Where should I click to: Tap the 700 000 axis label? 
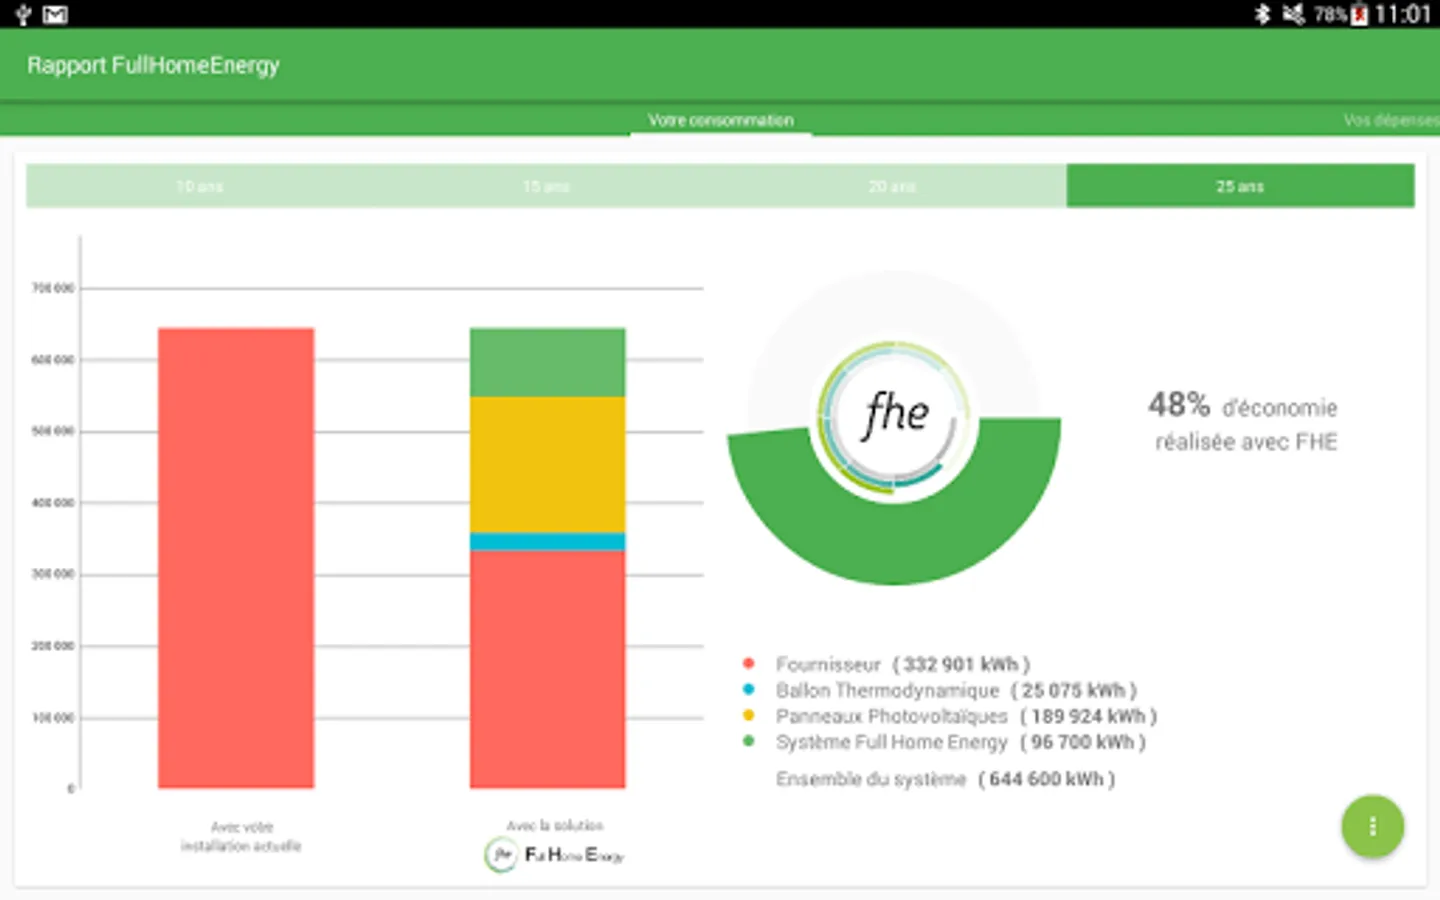pyautogui.click(x=53, y=288)
